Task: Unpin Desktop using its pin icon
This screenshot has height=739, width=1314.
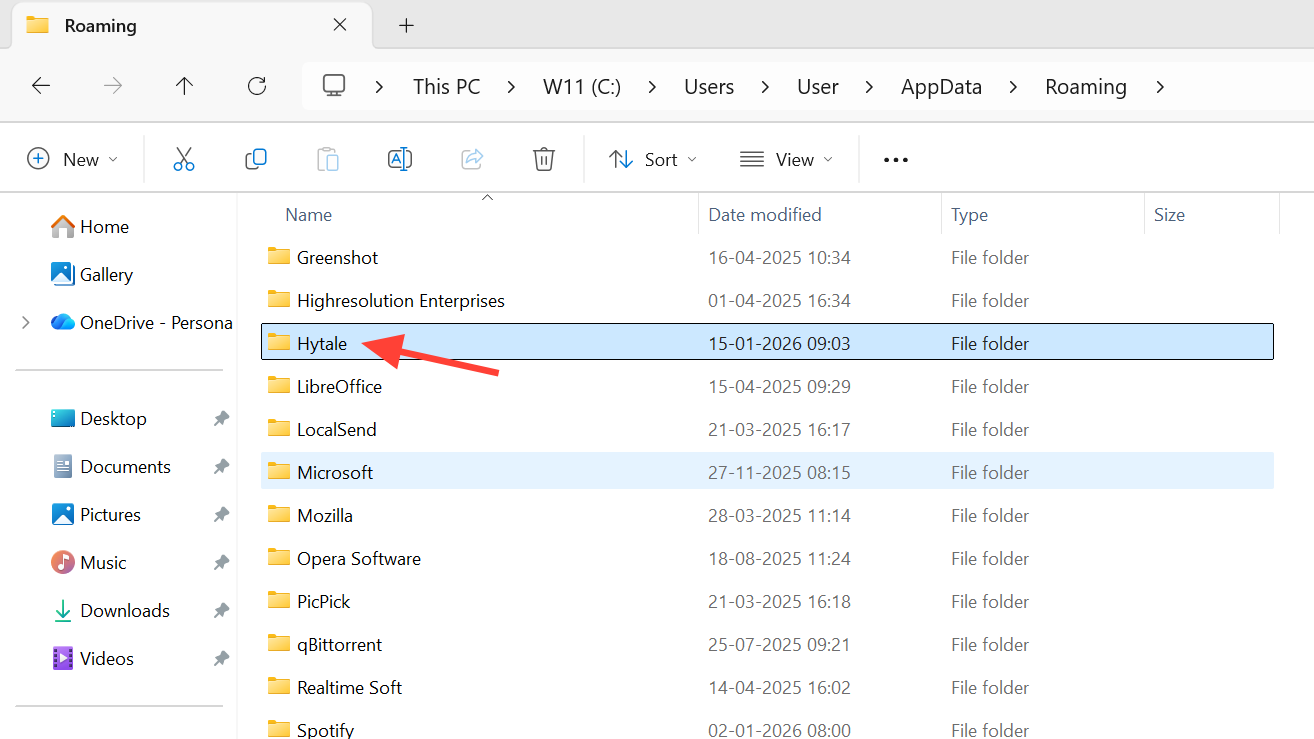Action: [x=221, y=419]
